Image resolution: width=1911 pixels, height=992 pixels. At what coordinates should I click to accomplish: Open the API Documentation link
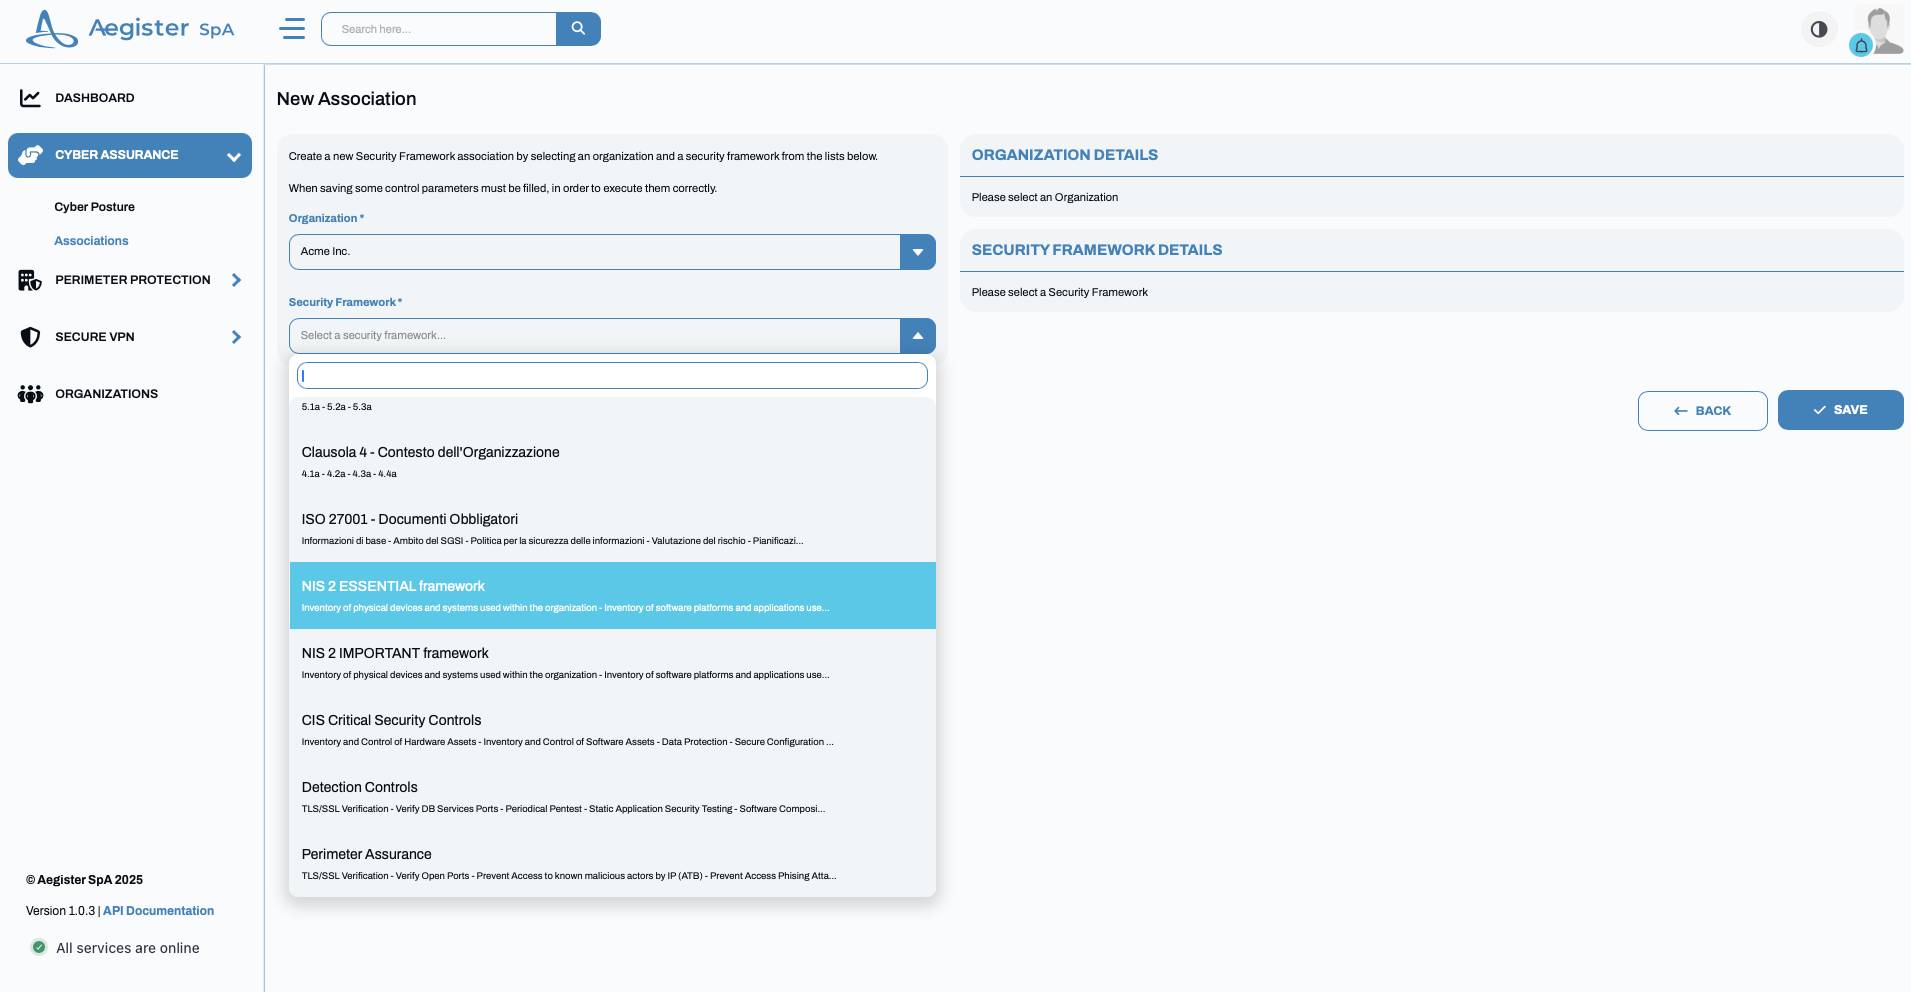[157, 910]
